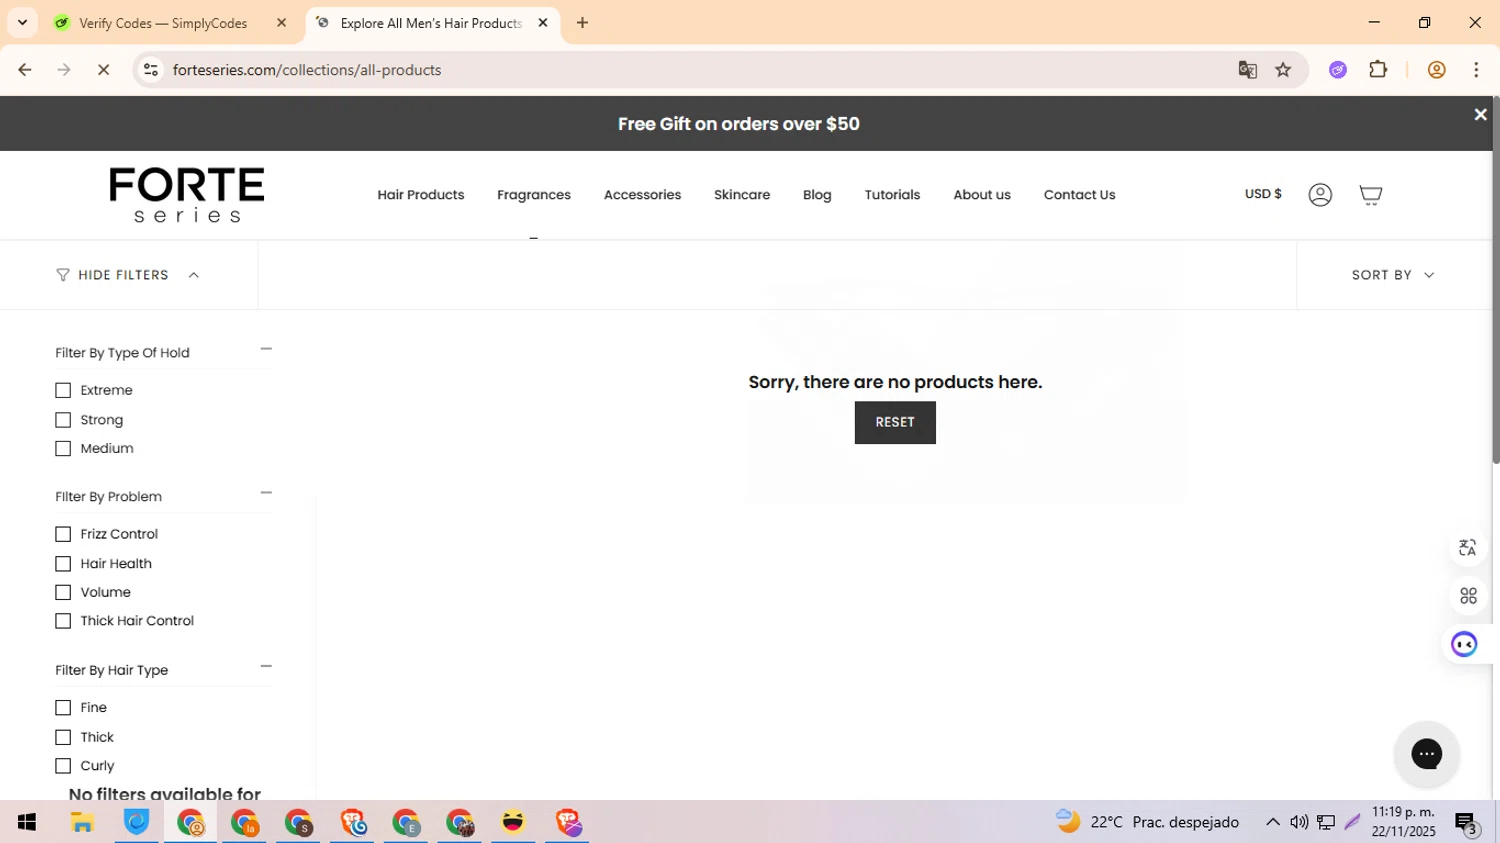Dismiss the Free Gift announcement banner
The image size is (1500, 843).
1480,115
